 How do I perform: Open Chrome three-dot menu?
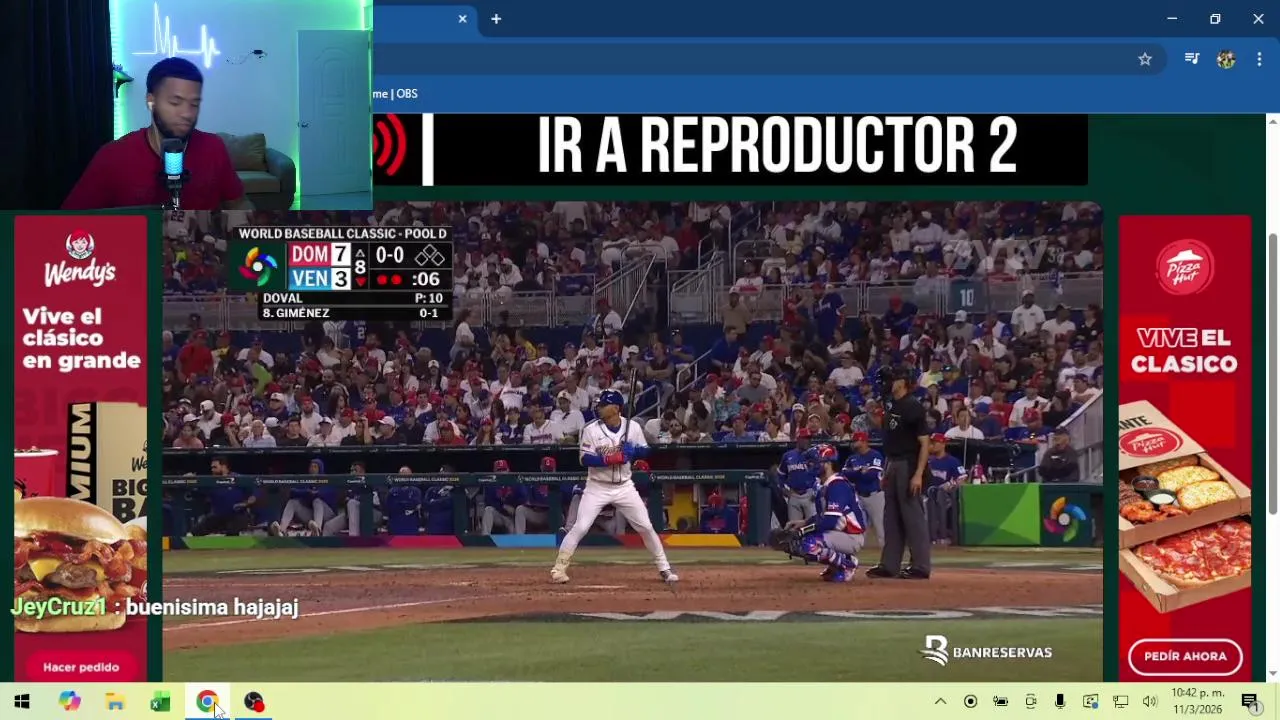[x=1259, y=60]
